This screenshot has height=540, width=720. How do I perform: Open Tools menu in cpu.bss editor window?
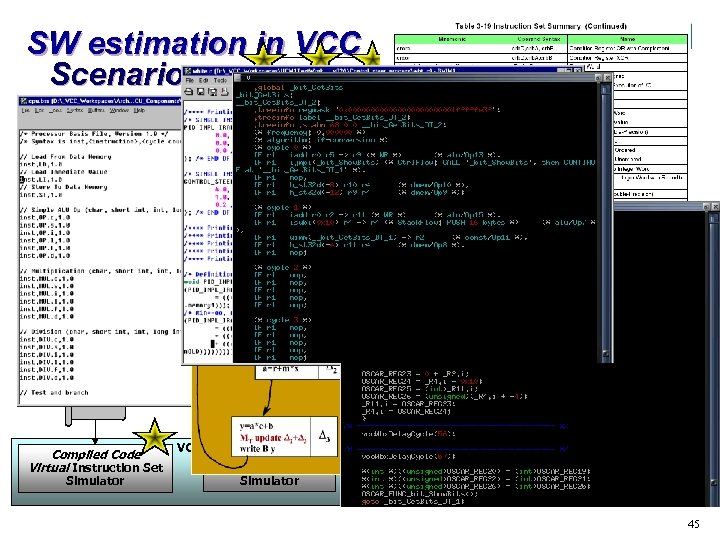pos(56,110)
